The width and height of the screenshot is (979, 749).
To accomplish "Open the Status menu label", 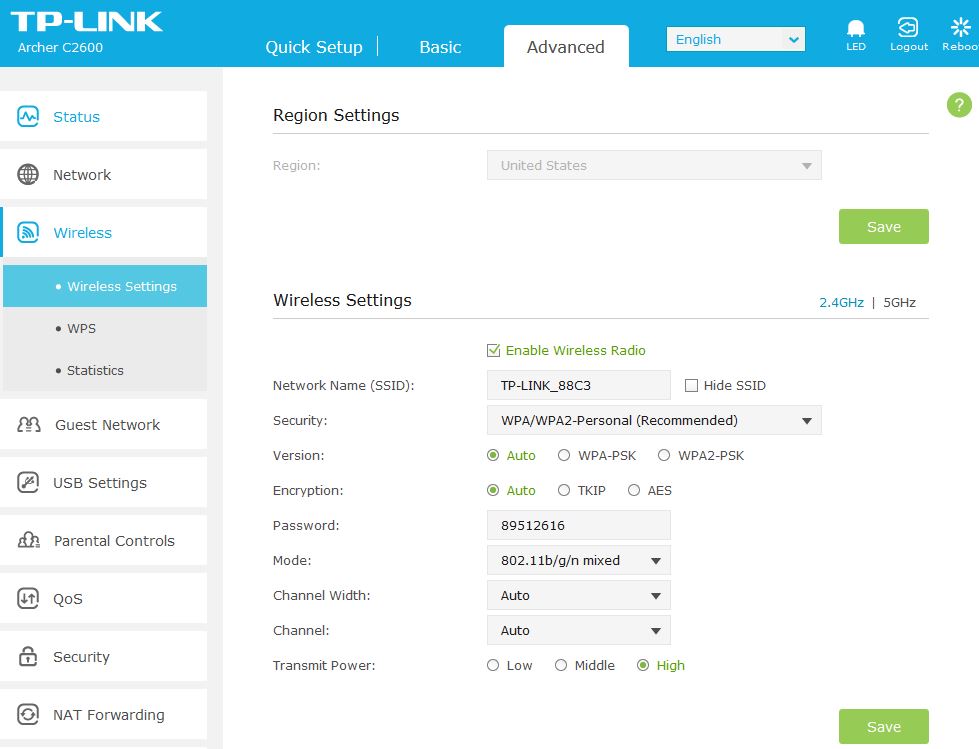I will 76,117.
